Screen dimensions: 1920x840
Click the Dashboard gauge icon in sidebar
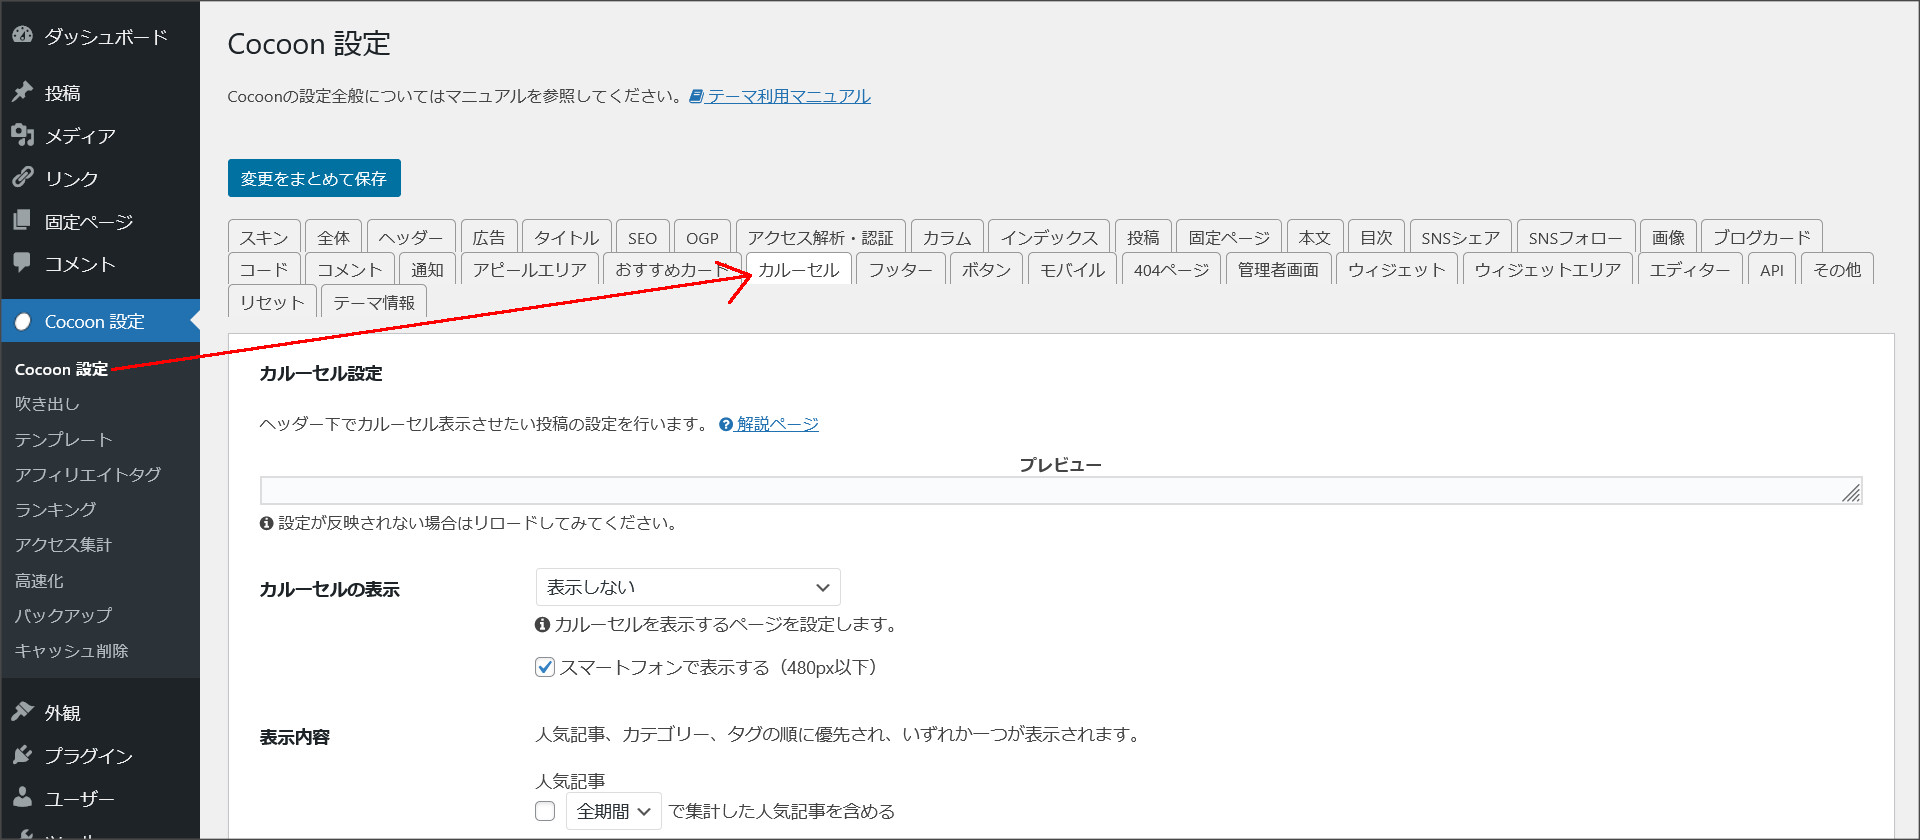tap(22, 36)
